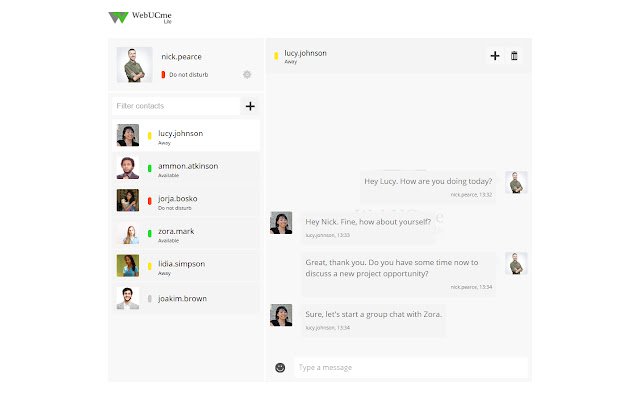Click zora.mark's avatar picture
640x400 pixels.
click(128, 233)
